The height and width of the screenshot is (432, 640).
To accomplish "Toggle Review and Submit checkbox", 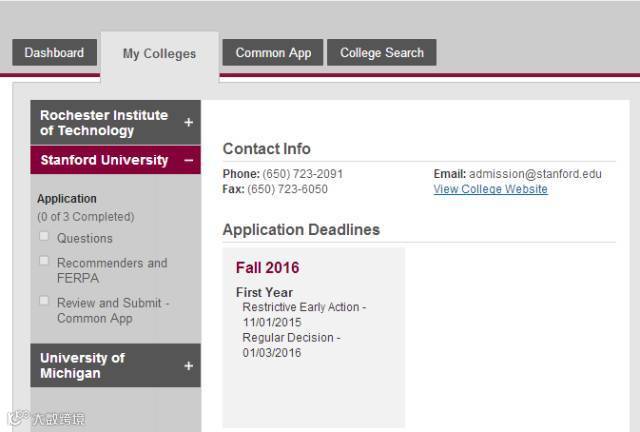I will [x=44, y=300].
